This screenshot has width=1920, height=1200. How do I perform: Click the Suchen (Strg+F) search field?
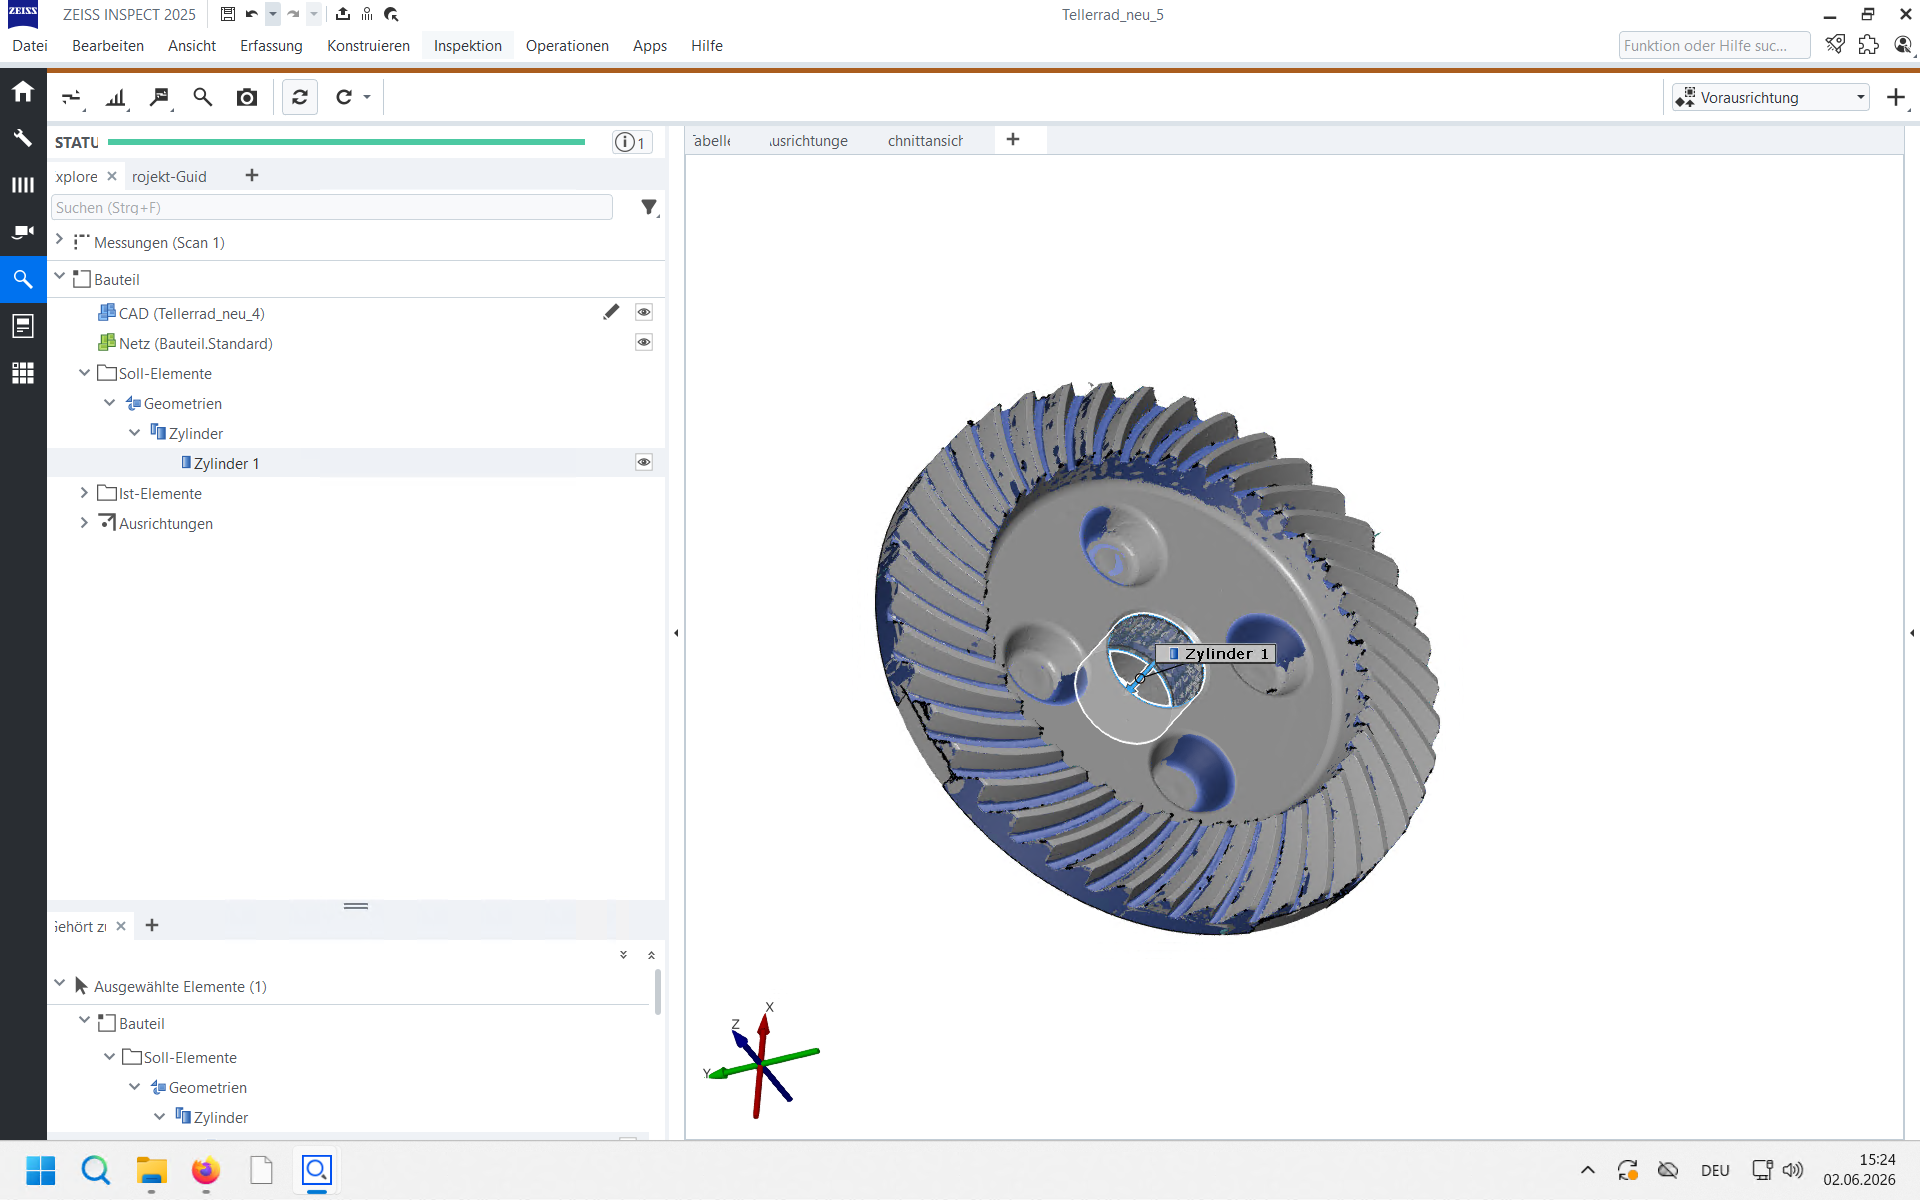point(332,207)
